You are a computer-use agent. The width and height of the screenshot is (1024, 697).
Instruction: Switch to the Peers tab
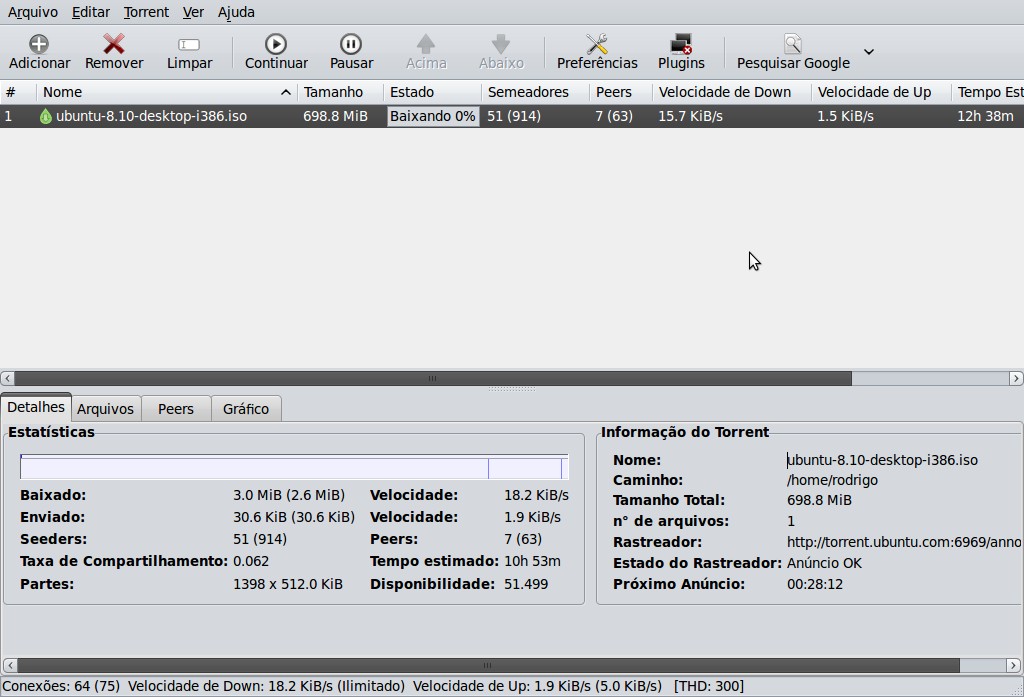click(x=176, y=409)
